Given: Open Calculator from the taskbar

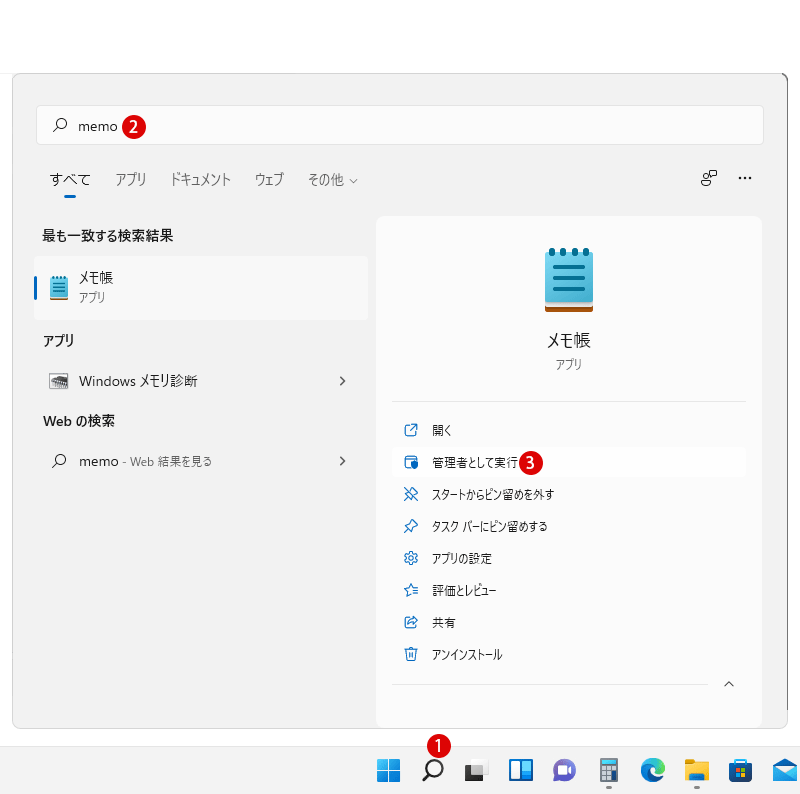Looking at the screenshot, I should coord(608,770).
